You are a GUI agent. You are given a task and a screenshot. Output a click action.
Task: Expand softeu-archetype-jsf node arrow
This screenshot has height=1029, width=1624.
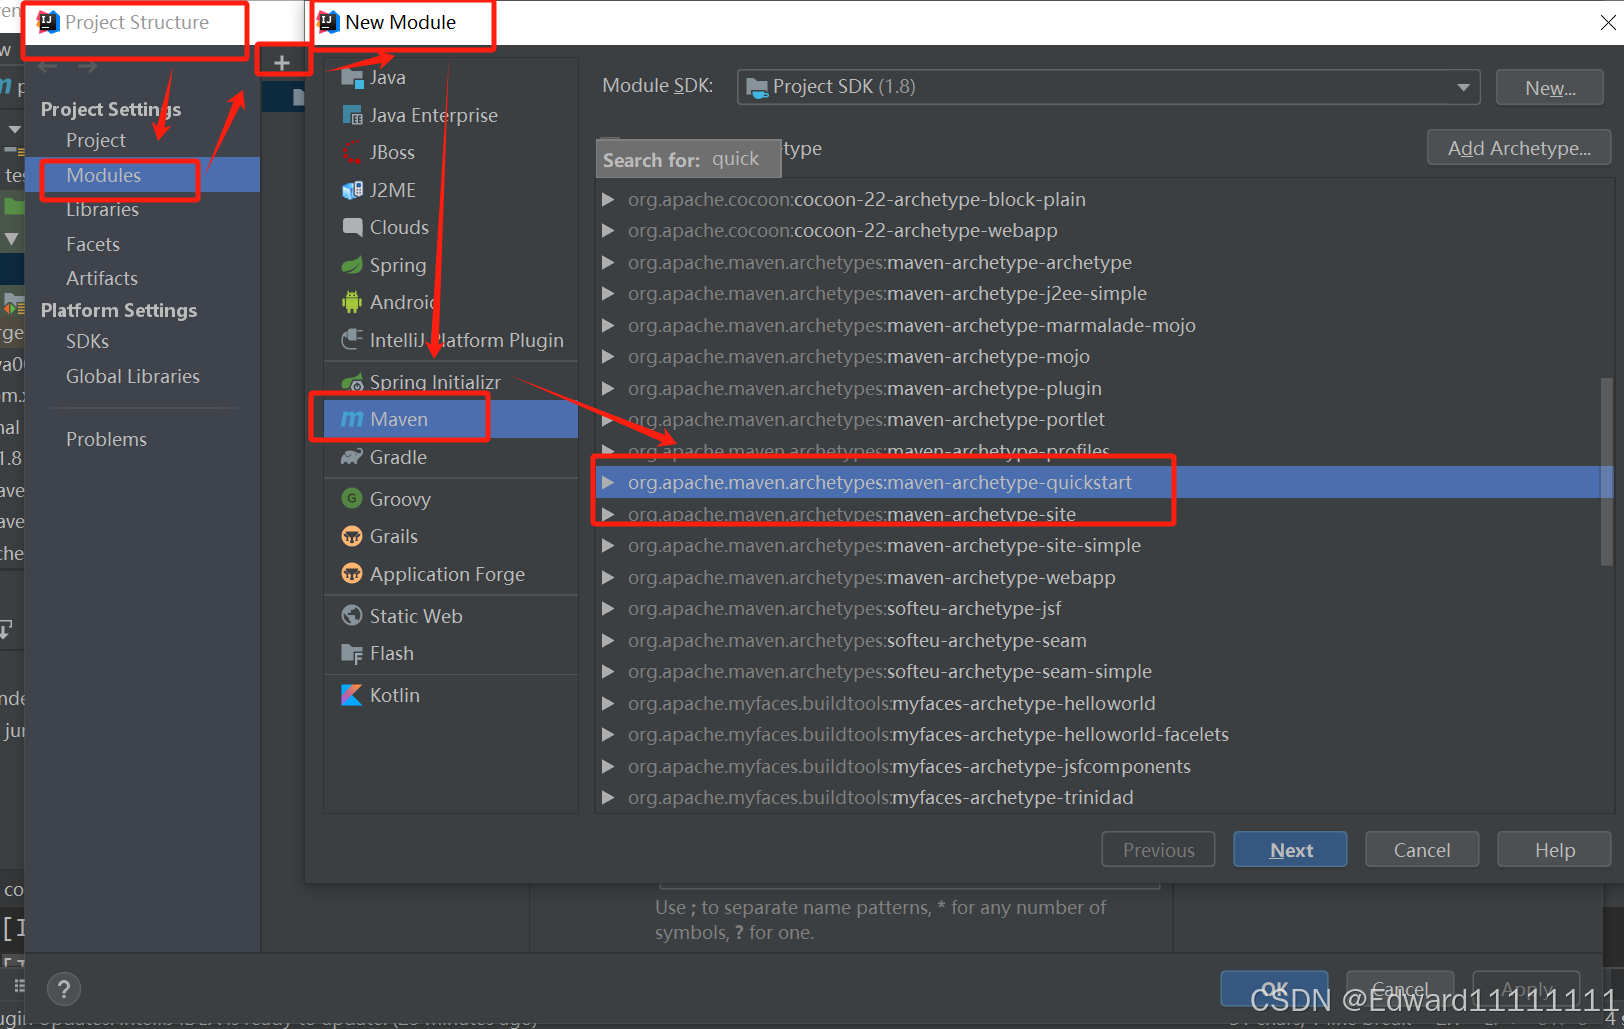click(x=608, y=608)
